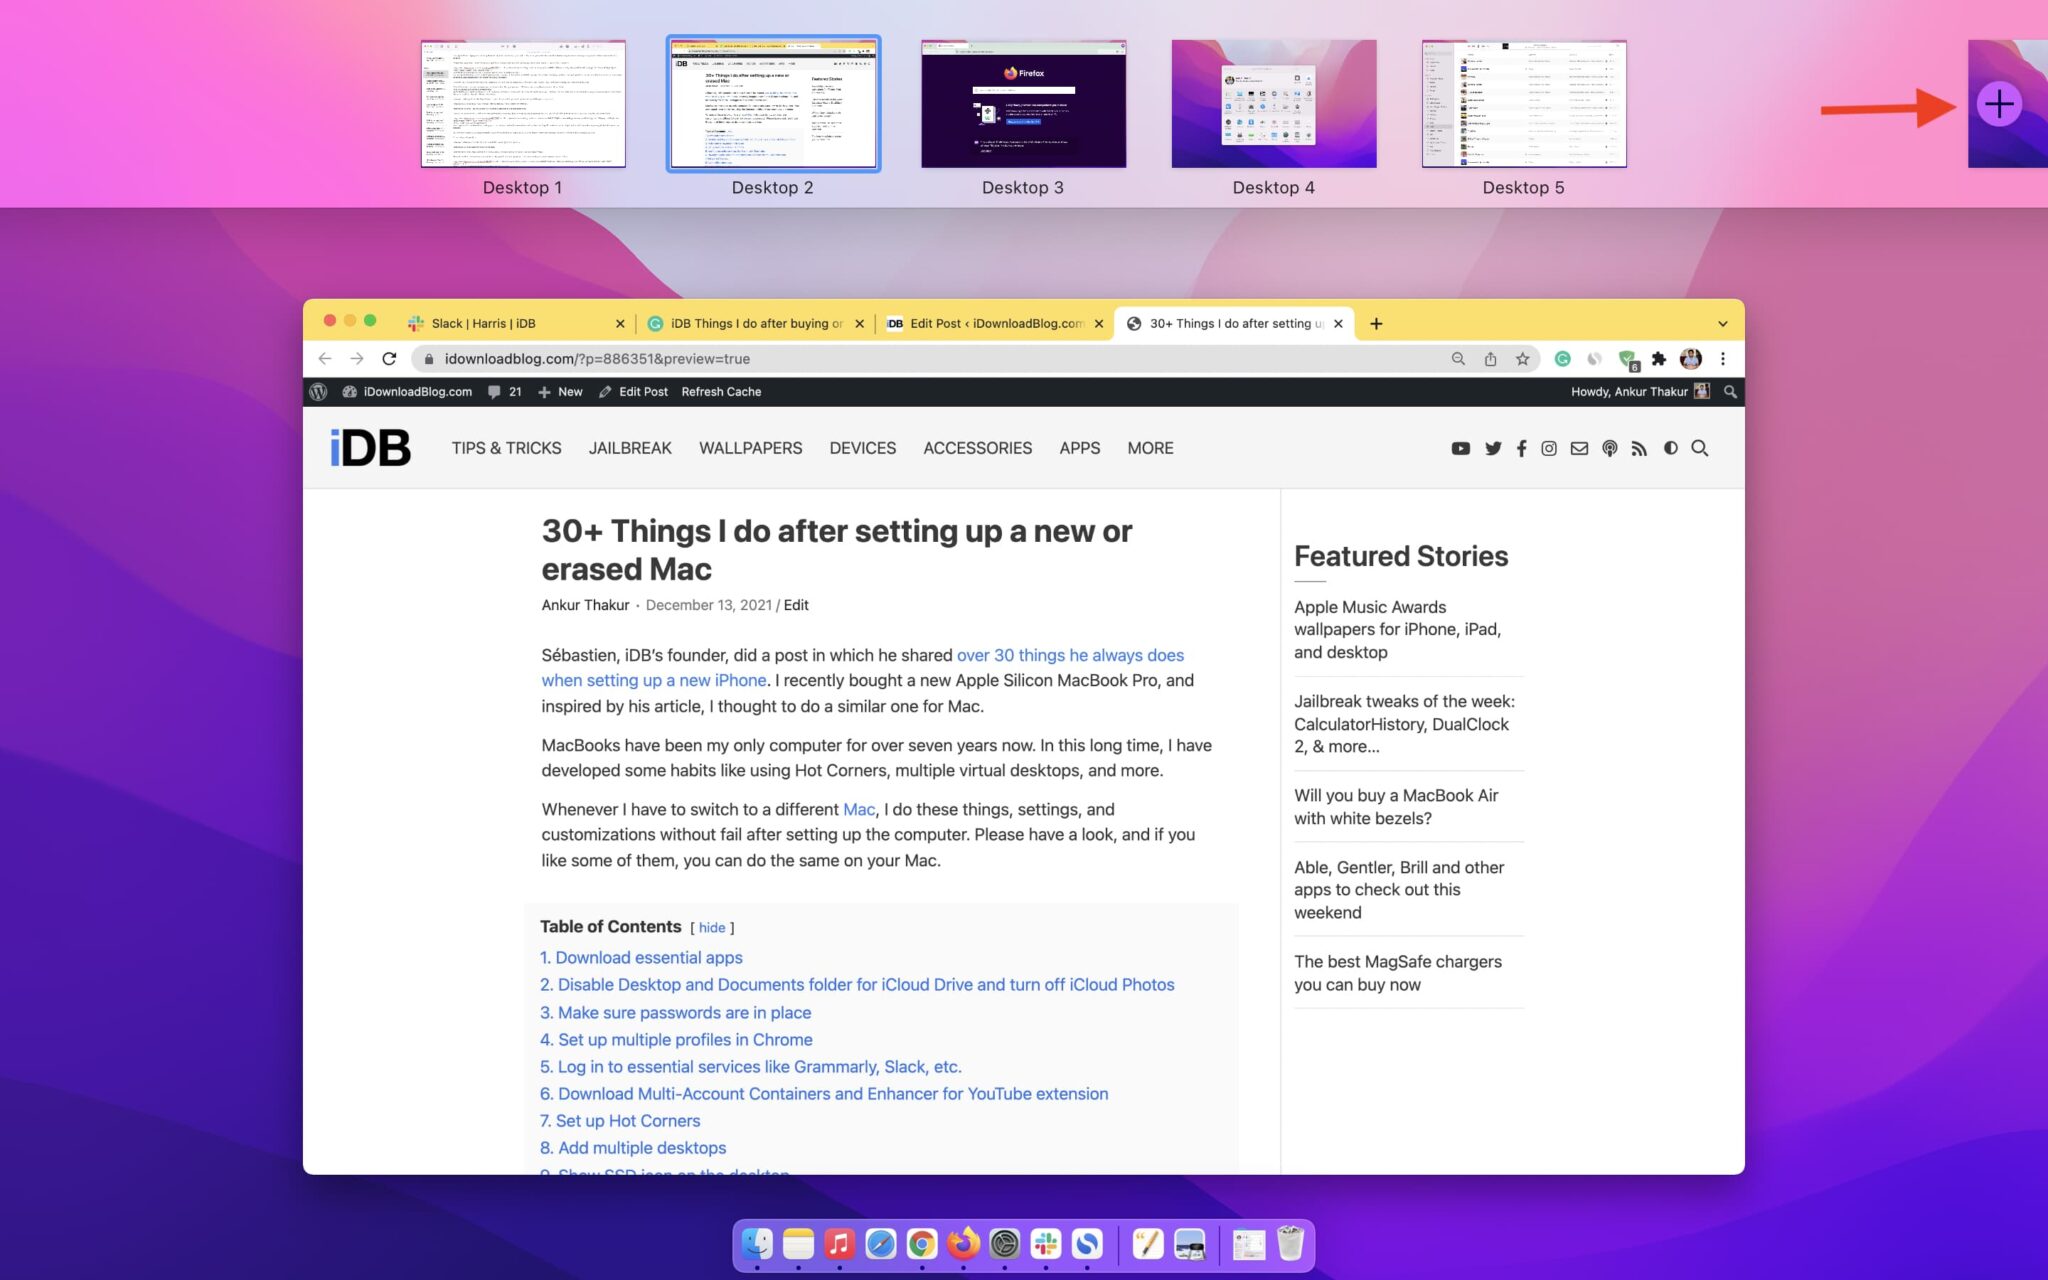Viewport: 2048px width, 1280px height.
Task: Click the Mac link in the article
Action: [x=859, y=809]
